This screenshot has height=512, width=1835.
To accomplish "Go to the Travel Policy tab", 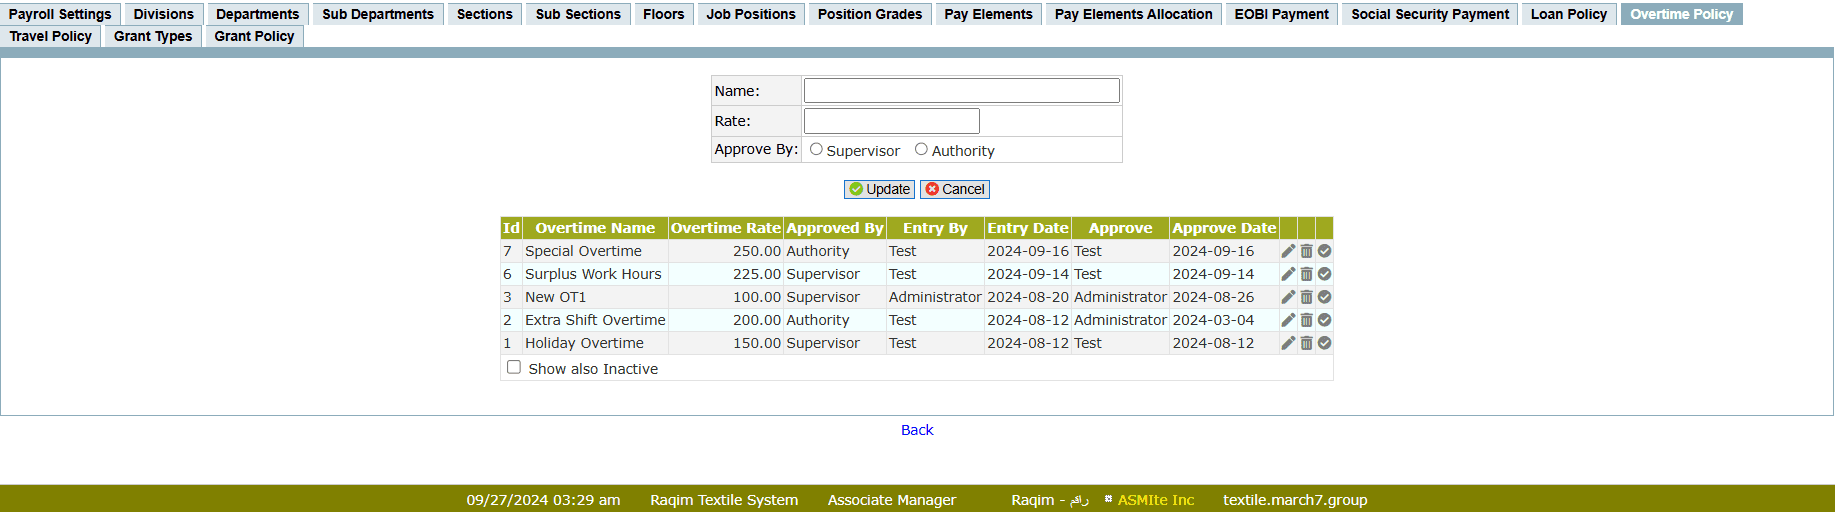I will (x=51, y=36).
